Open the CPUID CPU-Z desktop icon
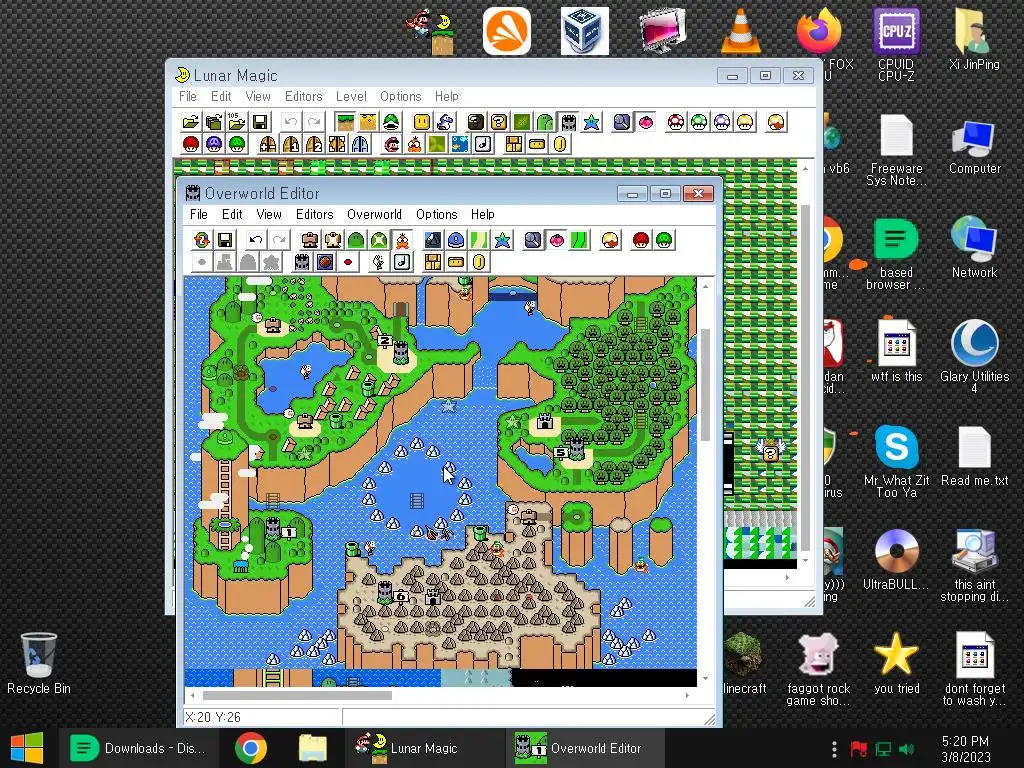The height and width of the screenshot is (768, 1024). coord(896,44)
